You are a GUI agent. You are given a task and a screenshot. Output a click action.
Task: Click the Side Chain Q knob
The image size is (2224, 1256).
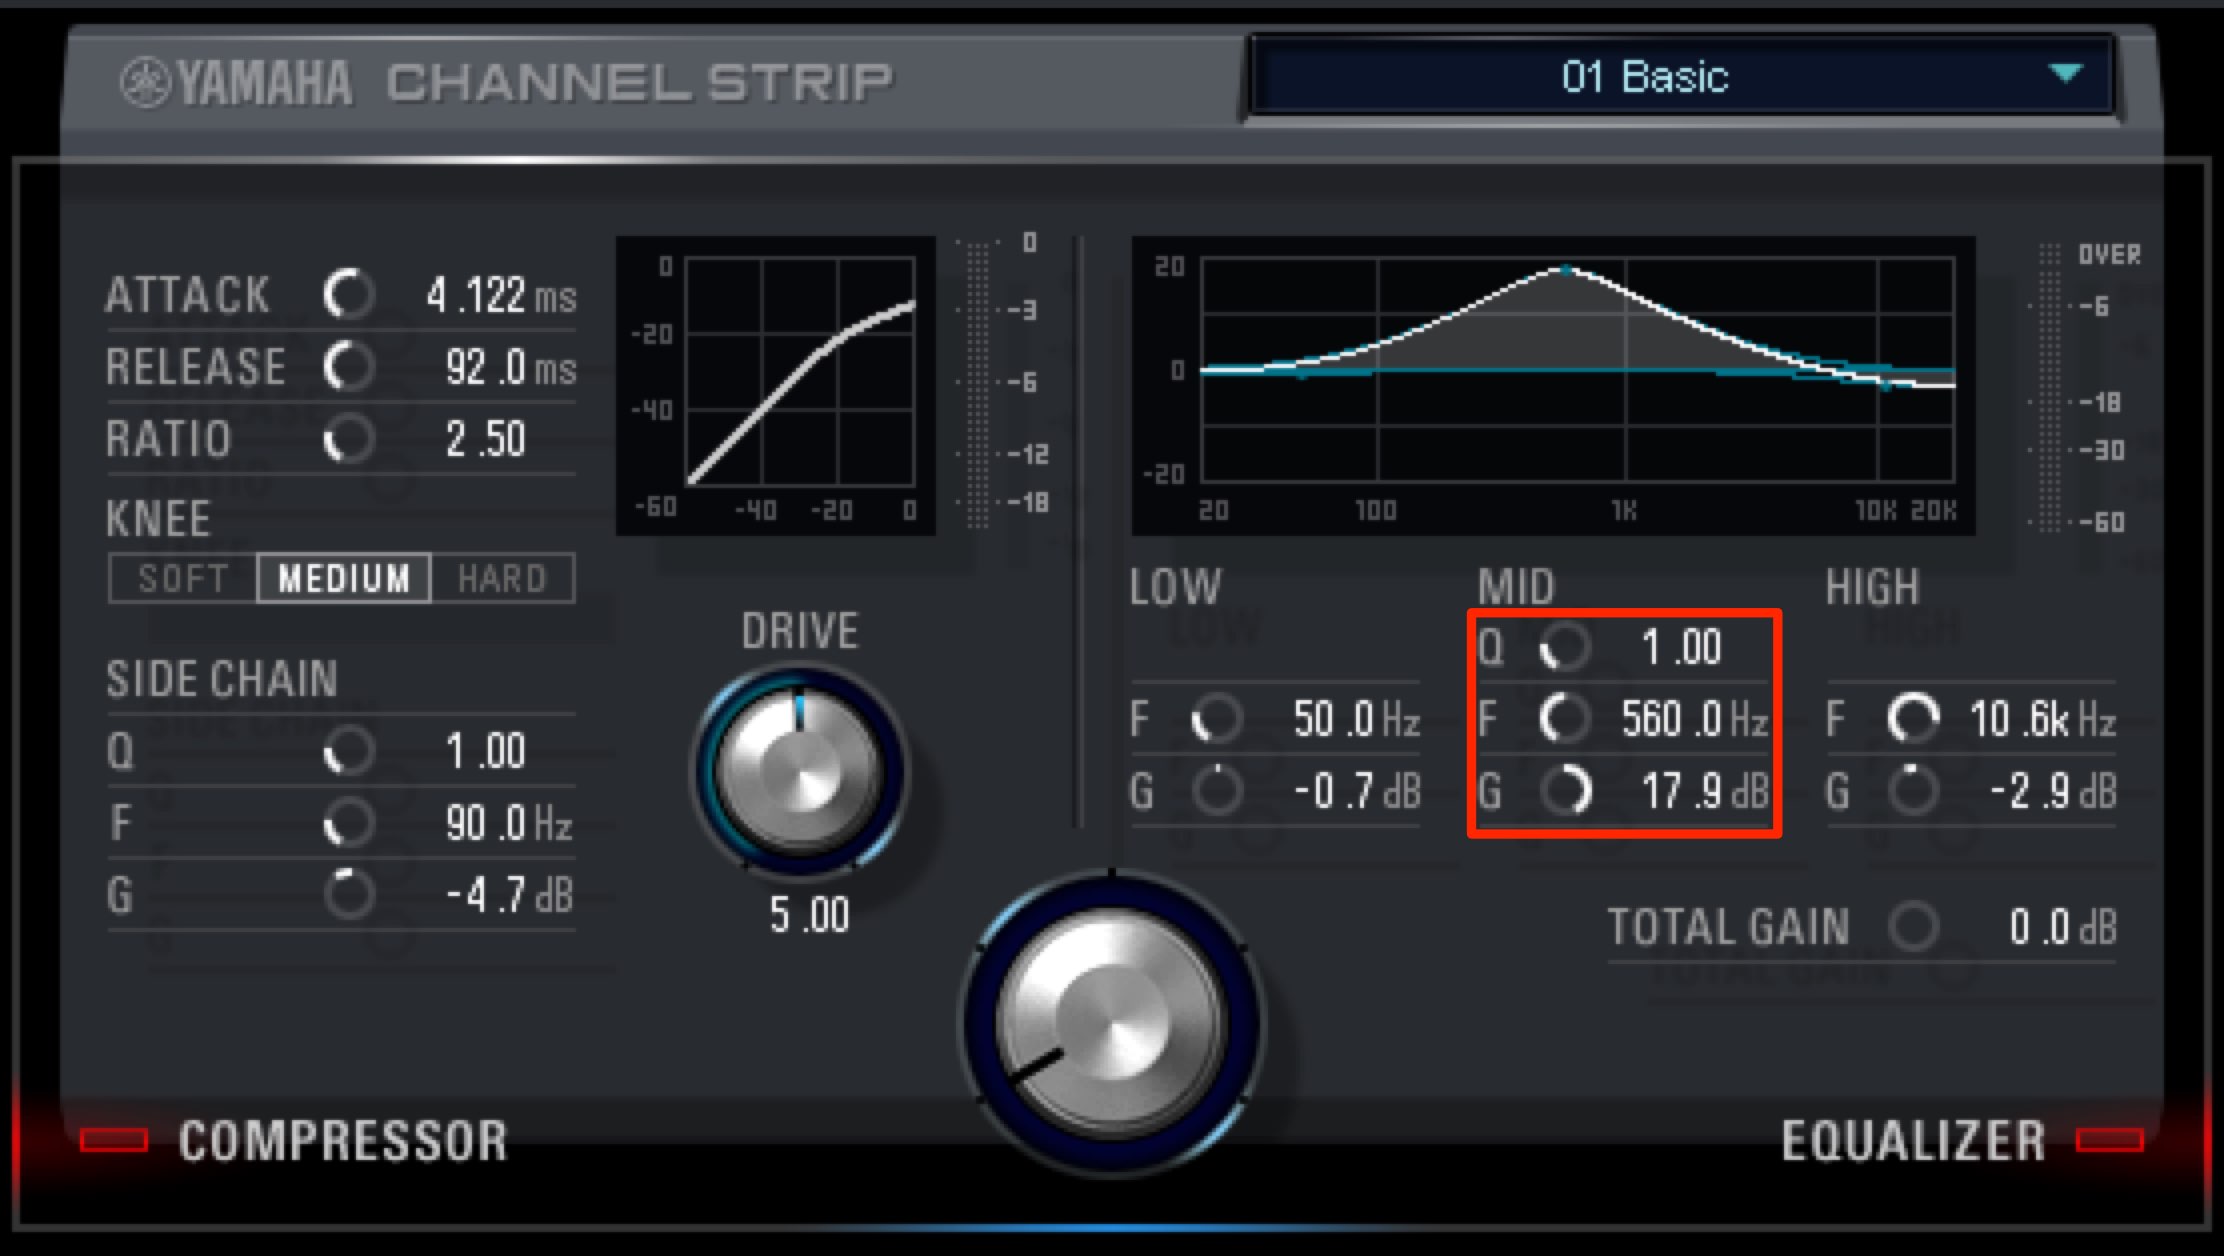[x=349, y=750]
